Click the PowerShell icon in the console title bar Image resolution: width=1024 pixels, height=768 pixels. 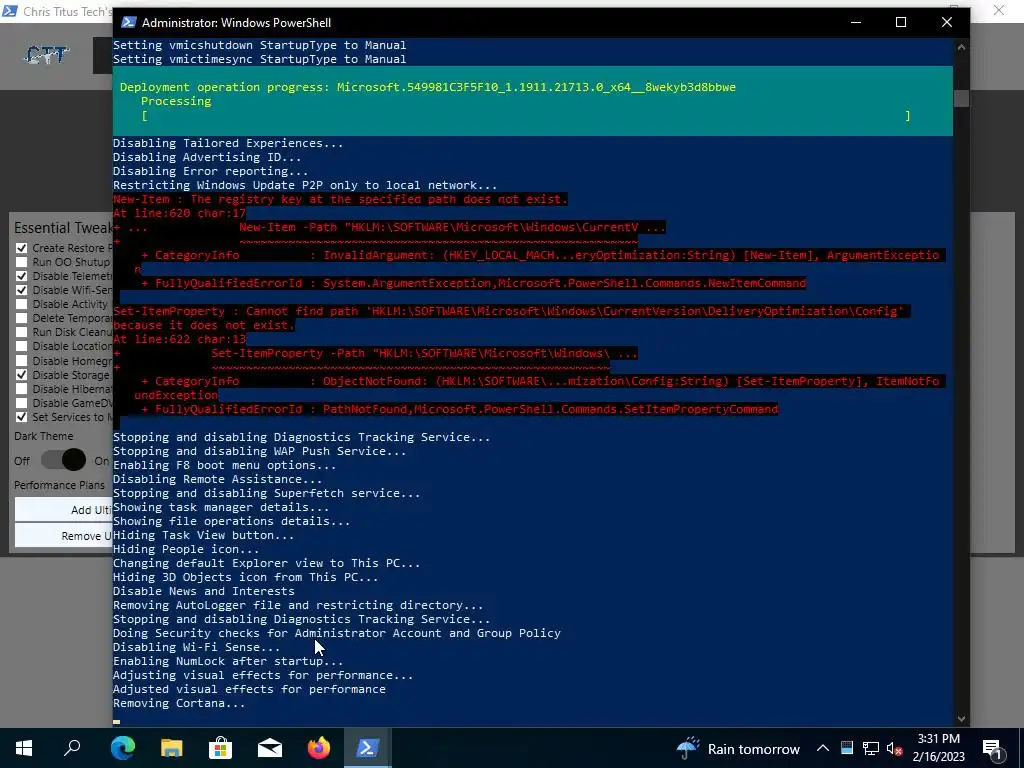(129, 22)
